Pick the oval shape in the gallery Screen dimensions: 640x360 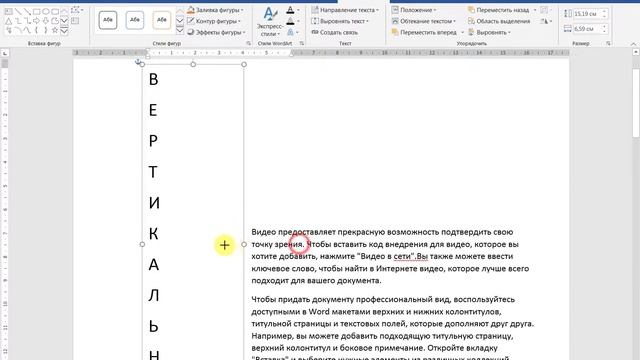[46, 11]
